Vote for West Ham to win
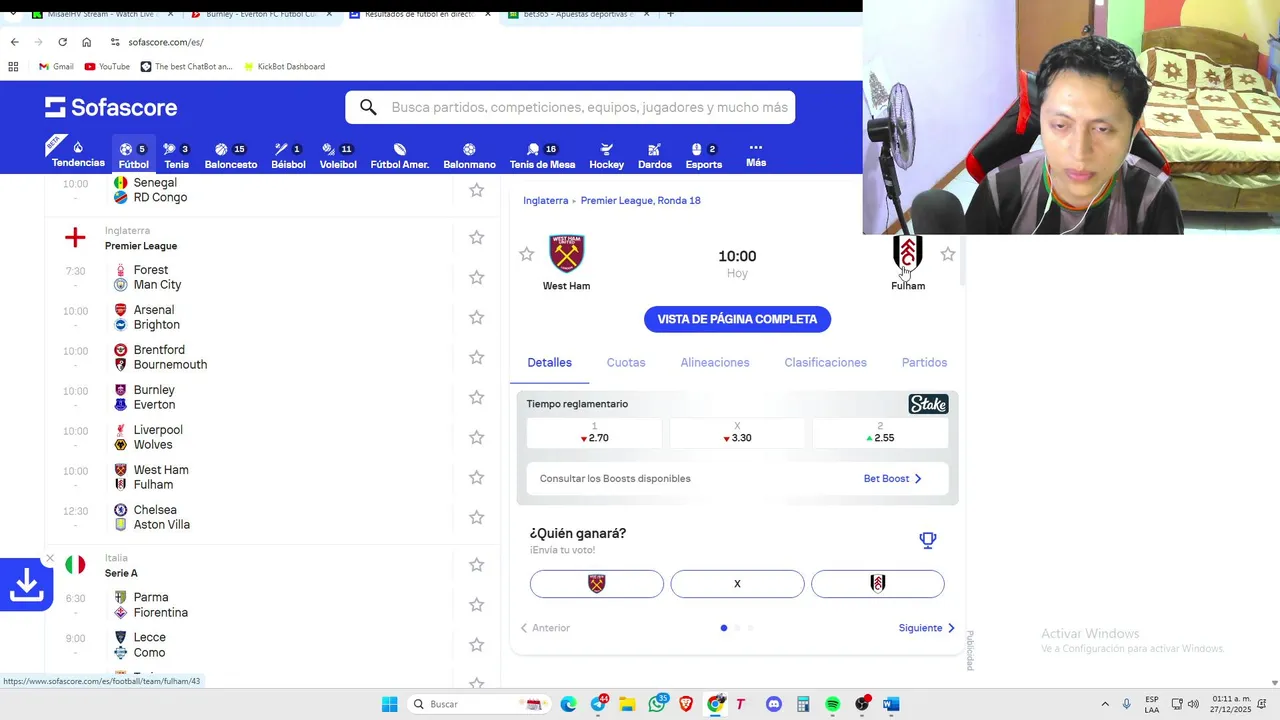Screen dimensions: 1280x720 (x=597, y=584)
